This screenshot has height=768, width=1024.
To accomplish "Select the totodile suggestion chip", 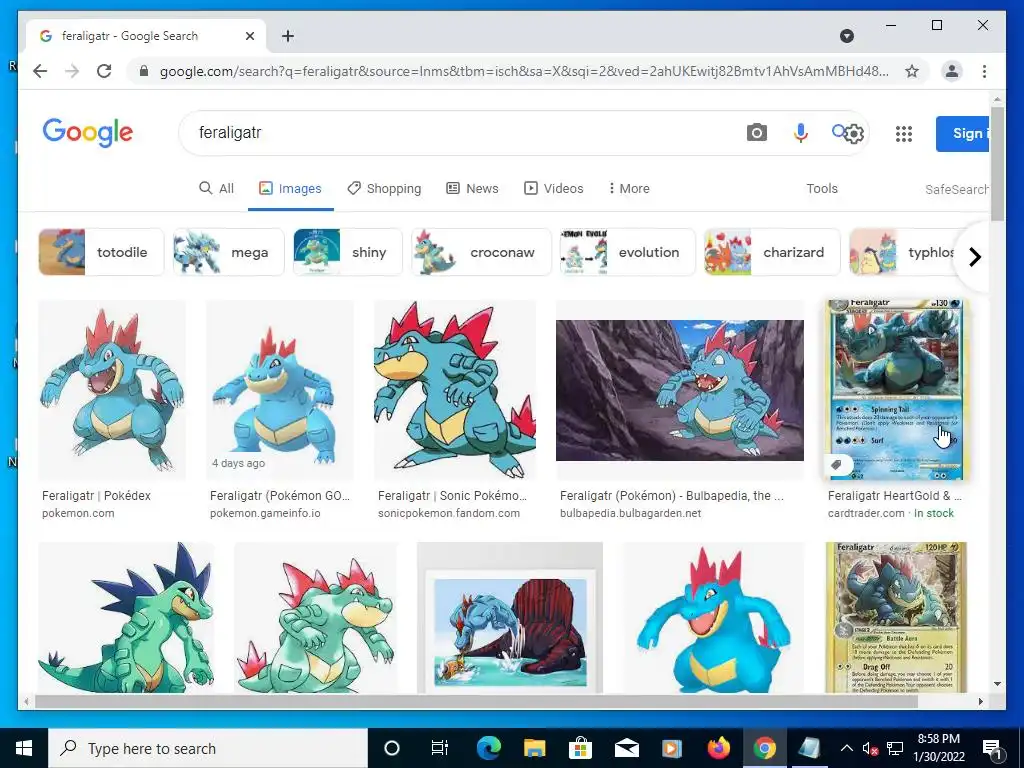I will pos(101,252).
